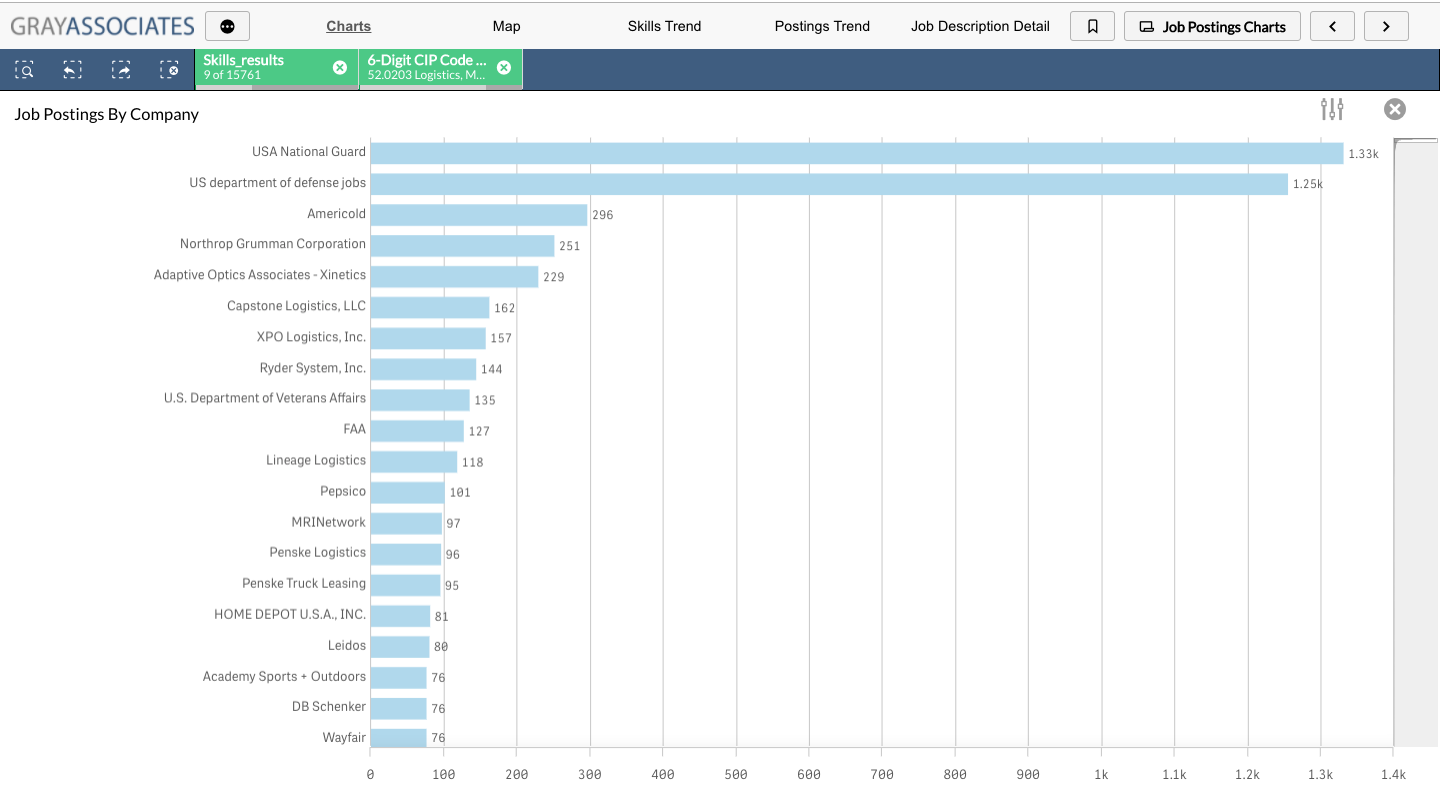
Task: Click Academy Sports + Outdoors label
Action: (x=284, y=676)
